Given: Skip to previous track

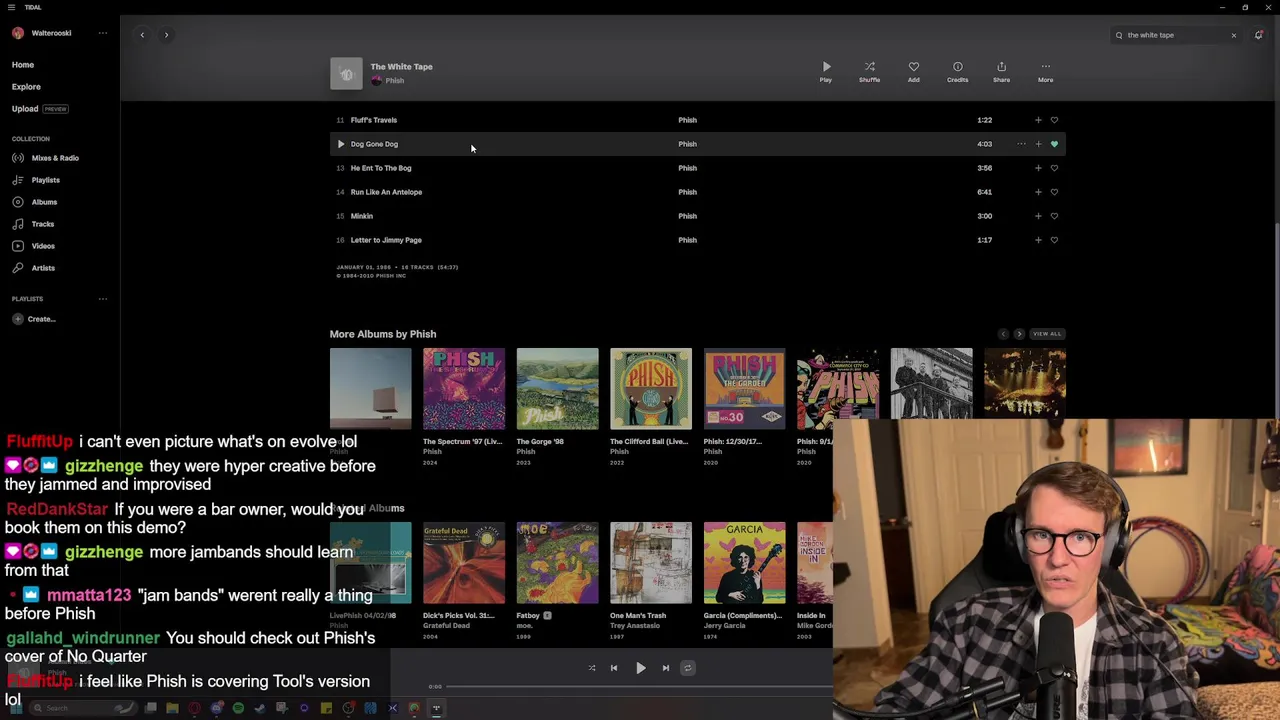Looking at the screenshot, I should point(614,668).
